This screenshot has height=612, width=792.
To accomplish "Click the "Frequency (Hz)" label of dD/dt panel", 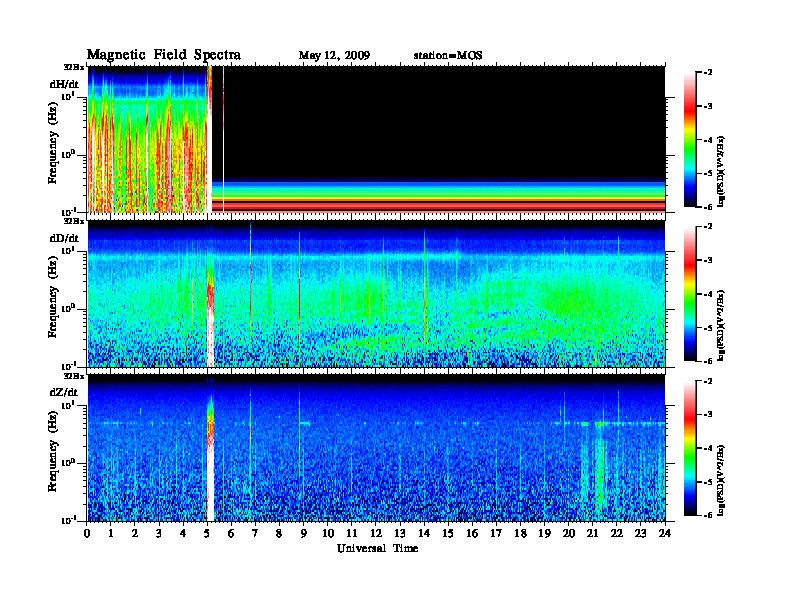I will [53, 297].
